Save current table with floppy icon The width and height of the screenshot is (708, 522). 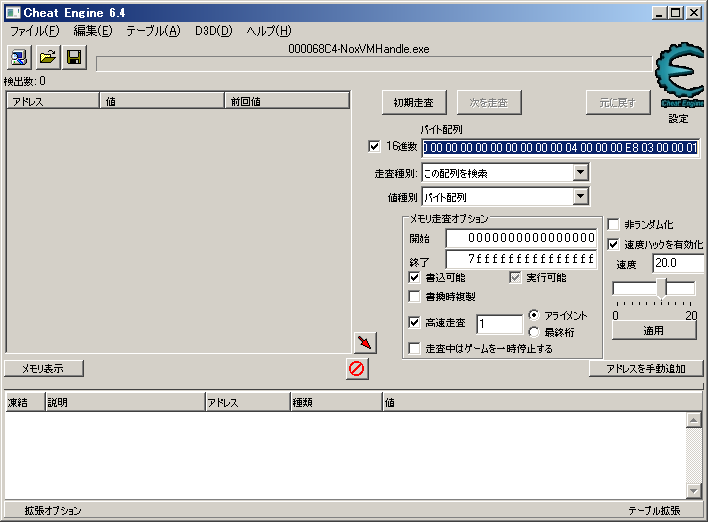[x=74, y=57]
